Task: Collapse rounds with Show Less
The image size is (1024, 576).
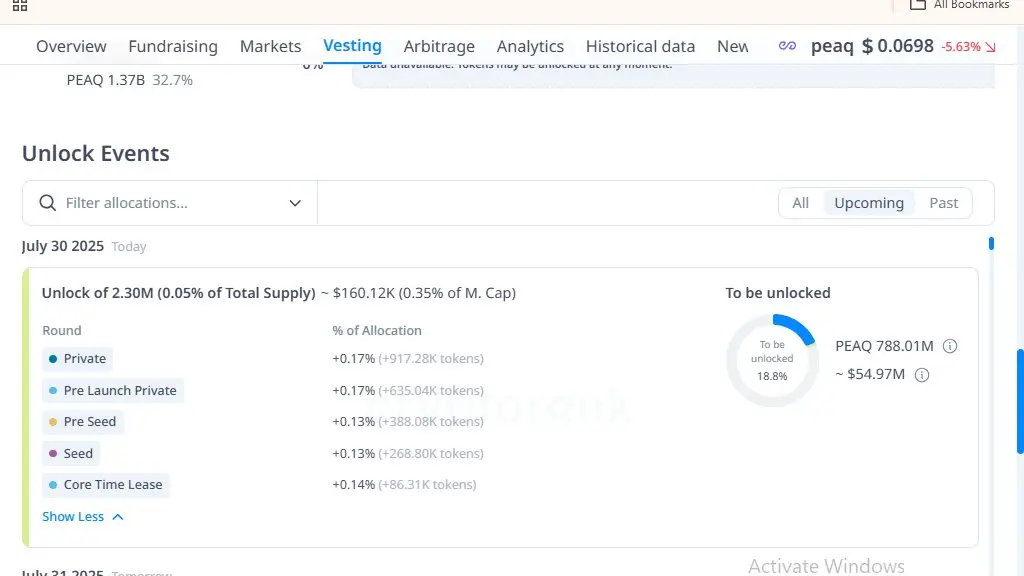Action: click(x=82, y=517)
